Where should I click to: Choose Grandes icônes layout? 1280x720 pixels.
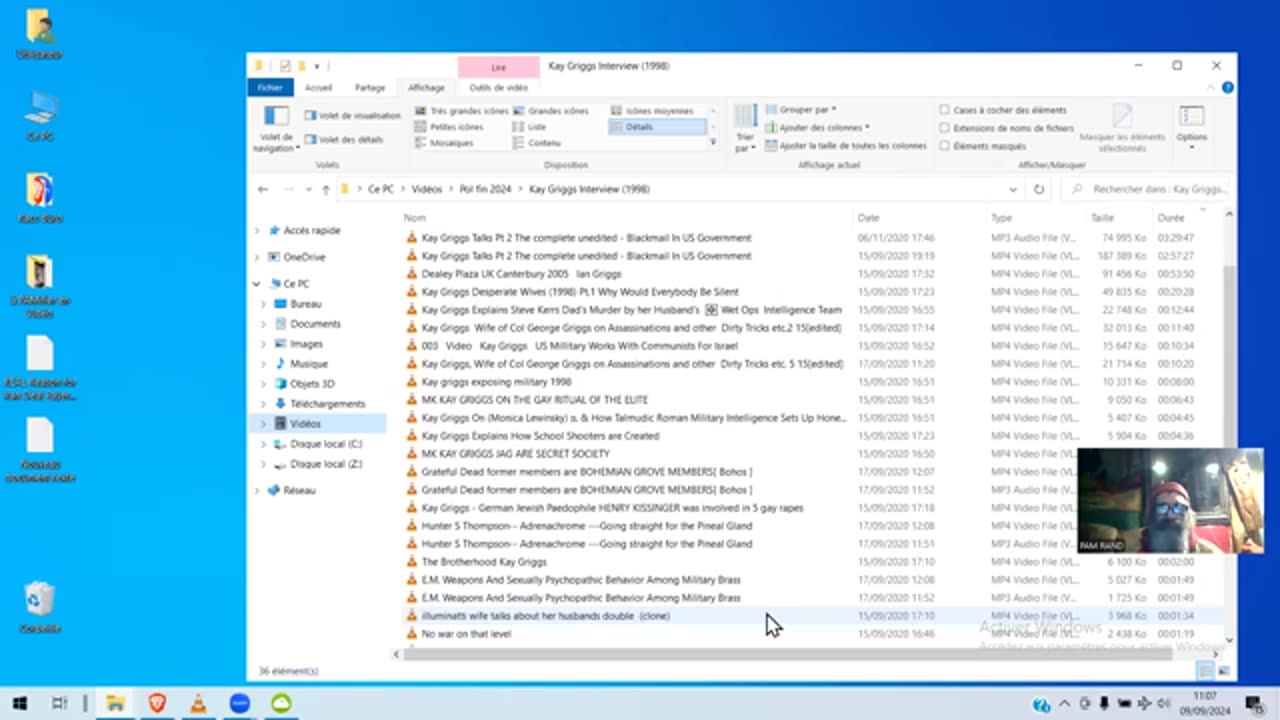550,111
